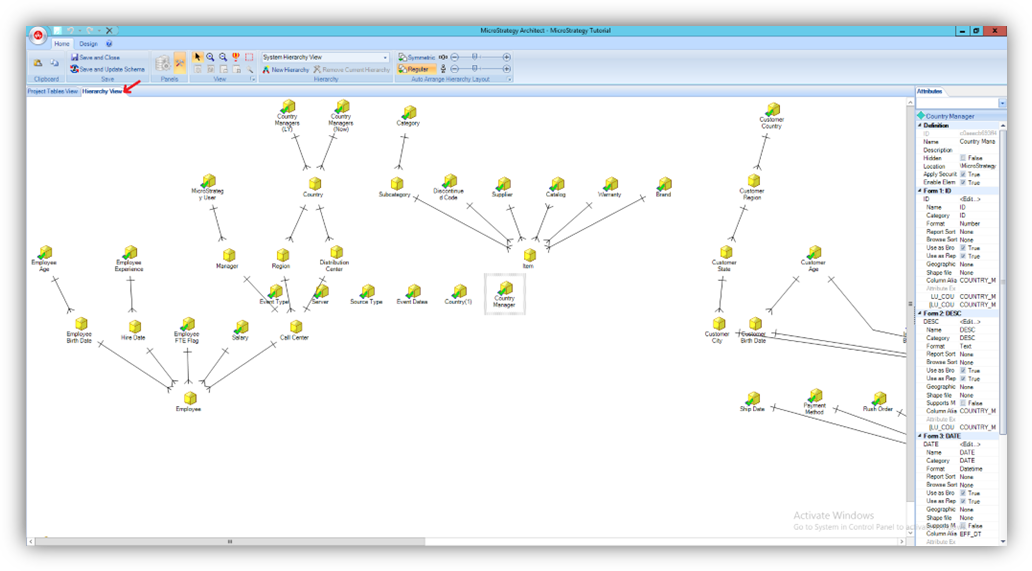
Task: Click the MicroStrategy round application button
Action: 38,35
